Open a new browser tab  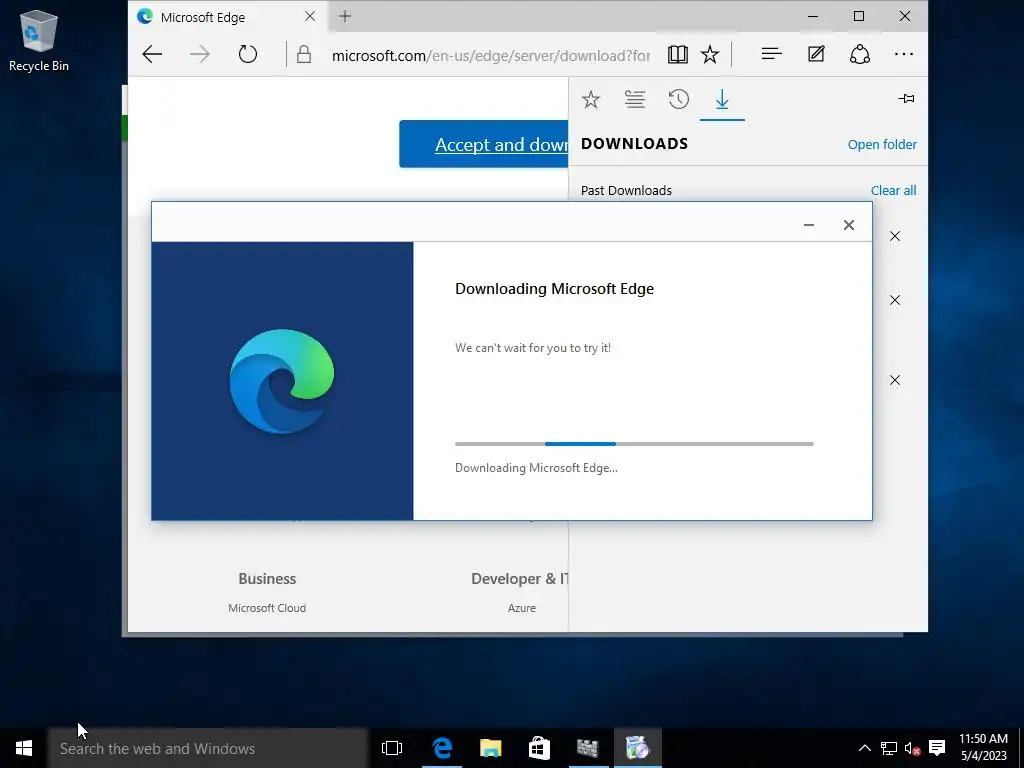click(x=345, y=16)
